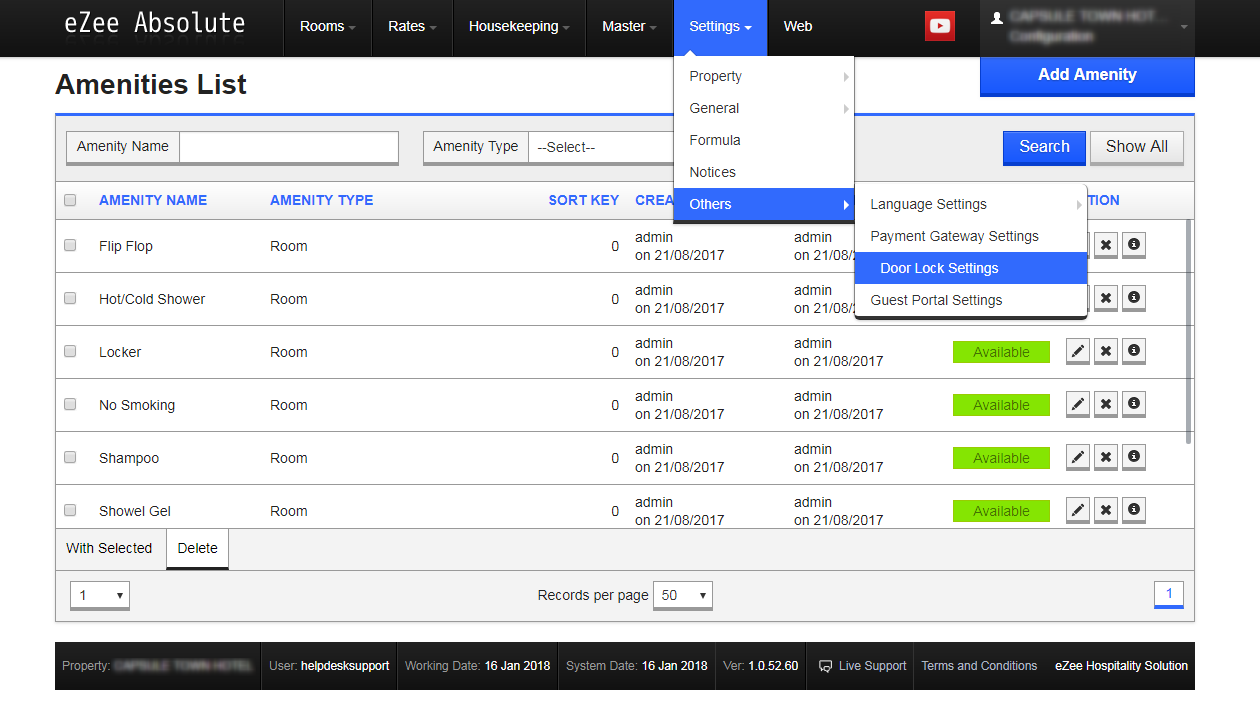Viewport: 1260px width, 722px height.
Task: Check the Flip Flop row checkbox
Action: pyautogui.click(x=70, y=245)
